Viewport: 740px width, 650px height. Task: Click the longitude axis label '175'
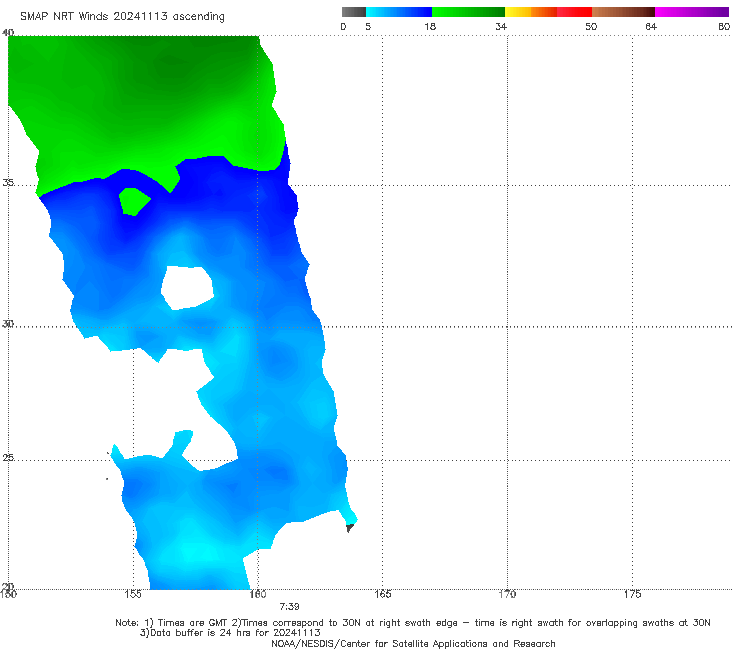[632, 594]
